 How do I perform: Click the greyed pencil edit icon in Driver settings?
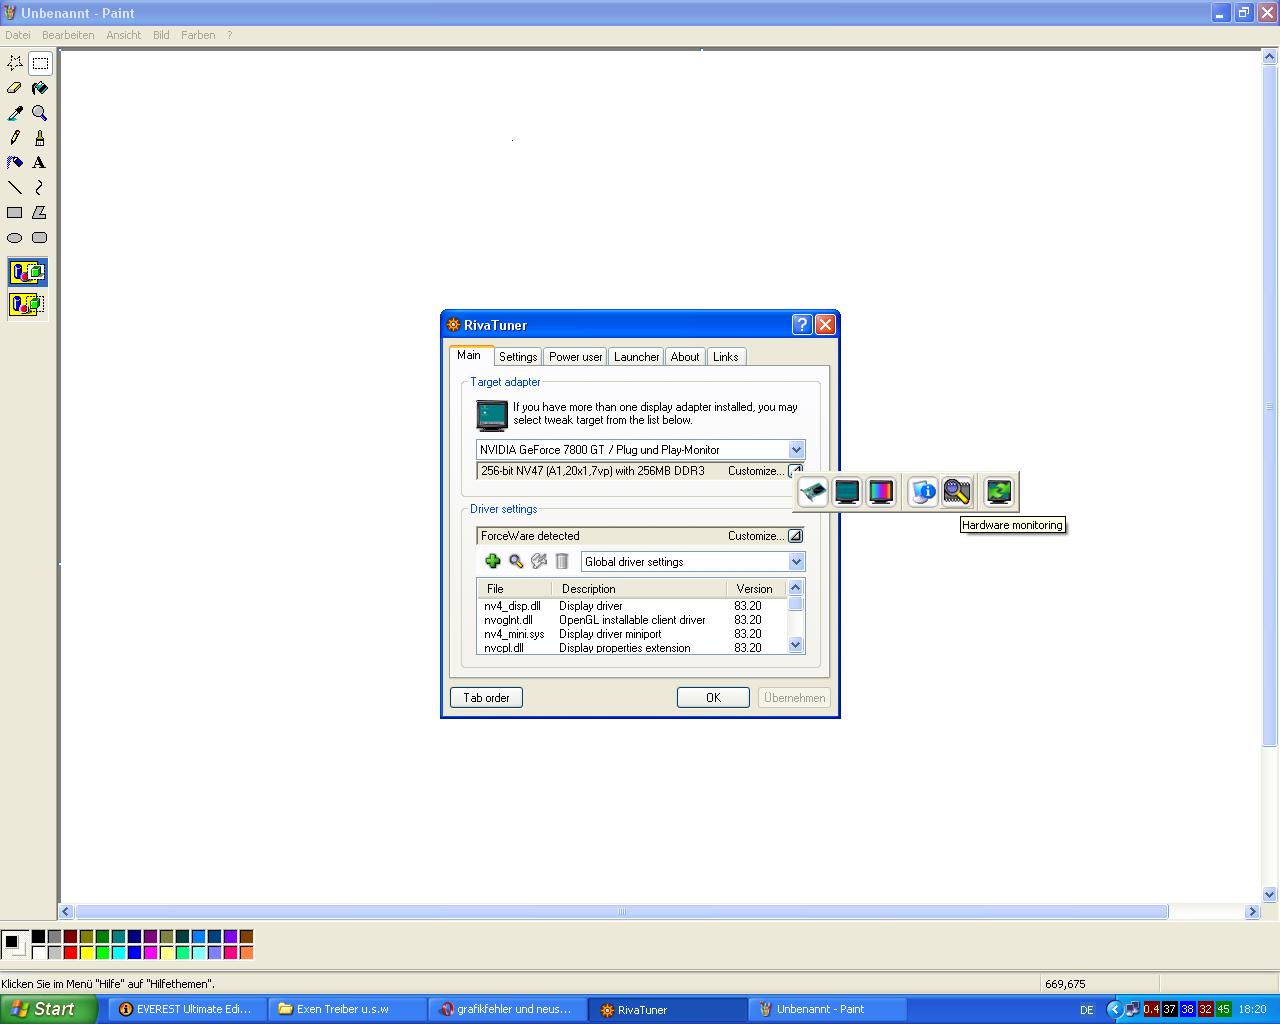[539, 562]
